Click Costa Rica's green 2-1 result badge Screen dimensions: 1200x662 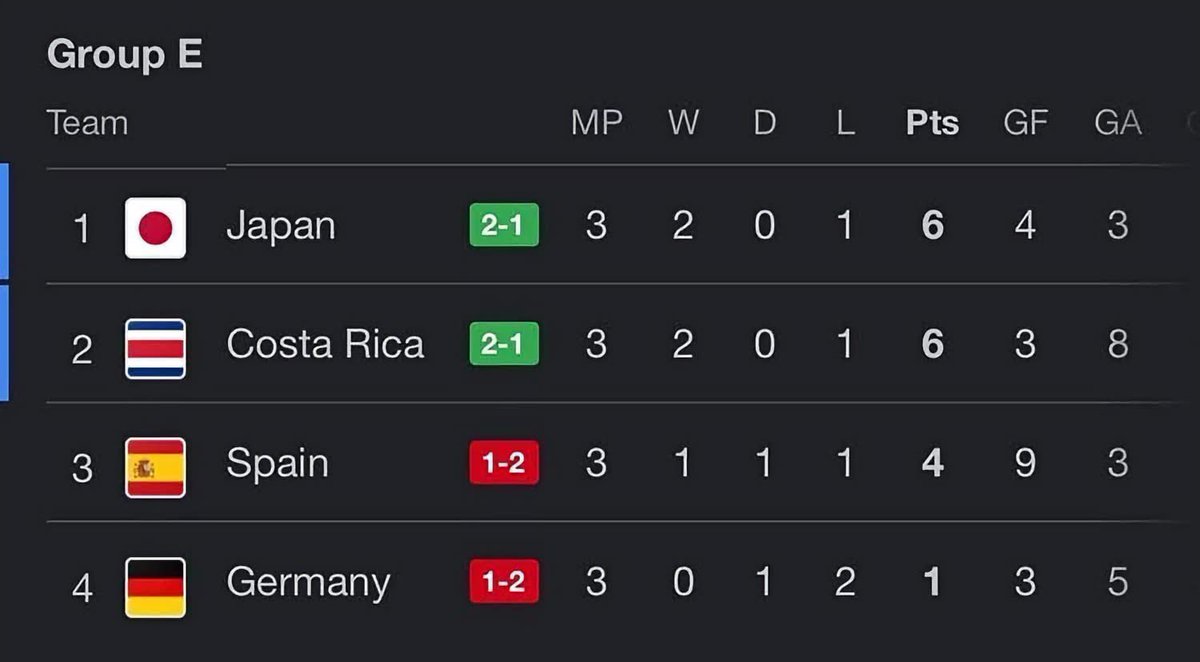coord(504,344)
